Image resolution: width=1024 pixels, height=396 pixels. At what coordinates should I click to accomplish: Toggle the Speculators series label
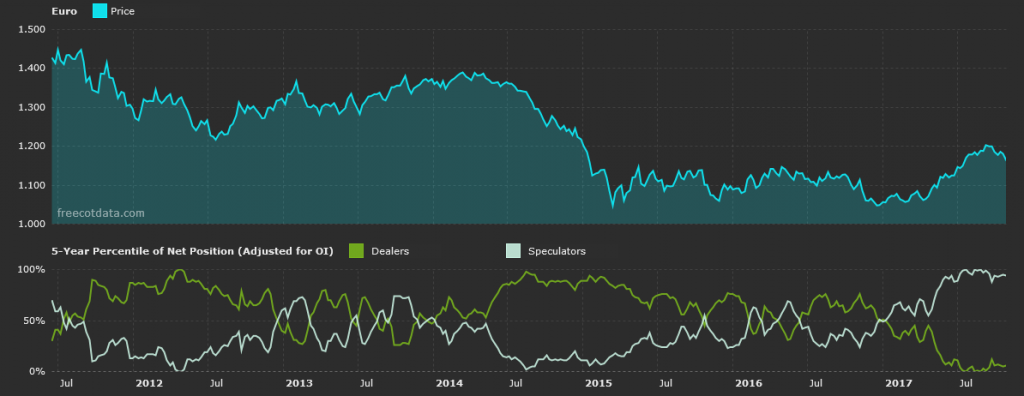(x=556, y=251)
